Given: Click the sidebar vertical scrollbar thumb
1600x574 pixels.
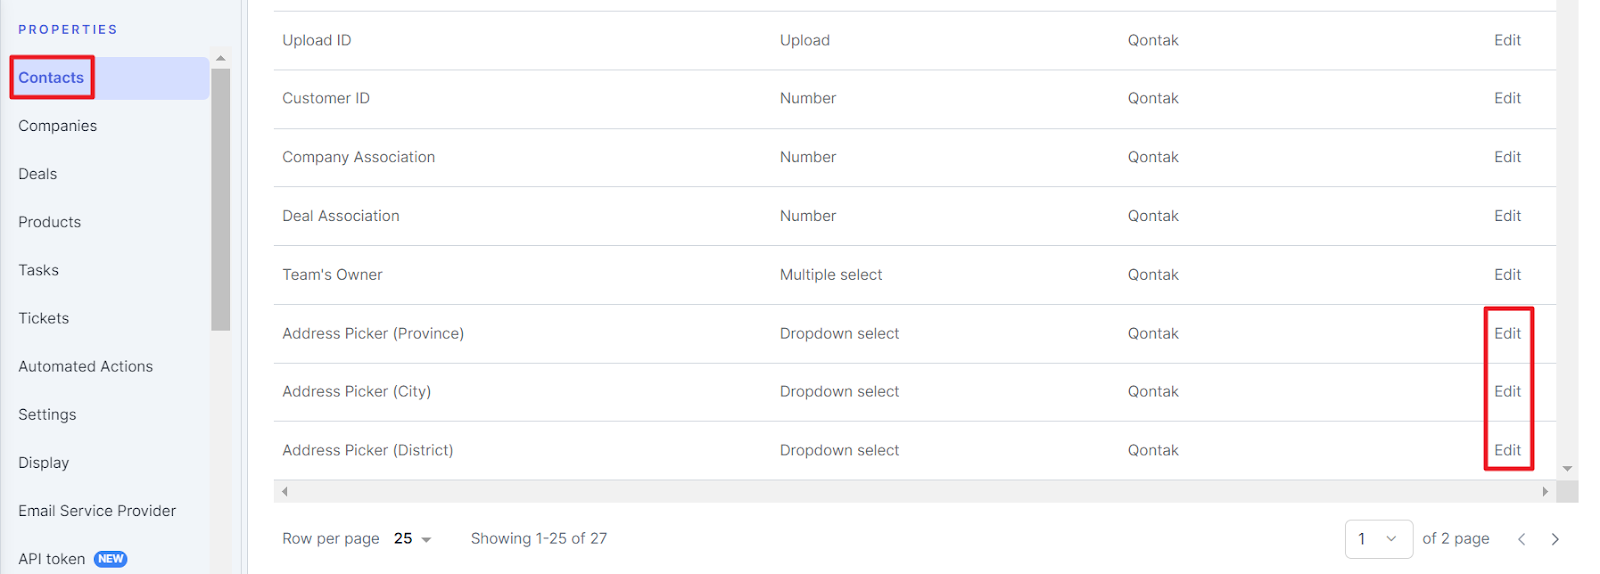Looking at the screenshot, I should (x=221, y=198).
